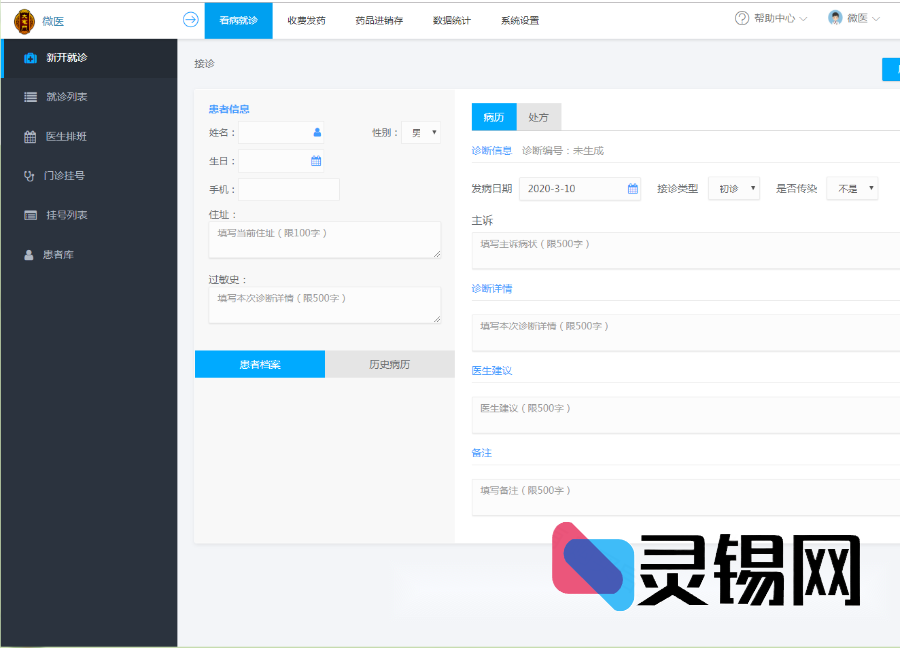Image resolution: width=900 pixels, height=648 pixels.
Task: Switch to the 历史病历 tab
Action: (389, 364)
